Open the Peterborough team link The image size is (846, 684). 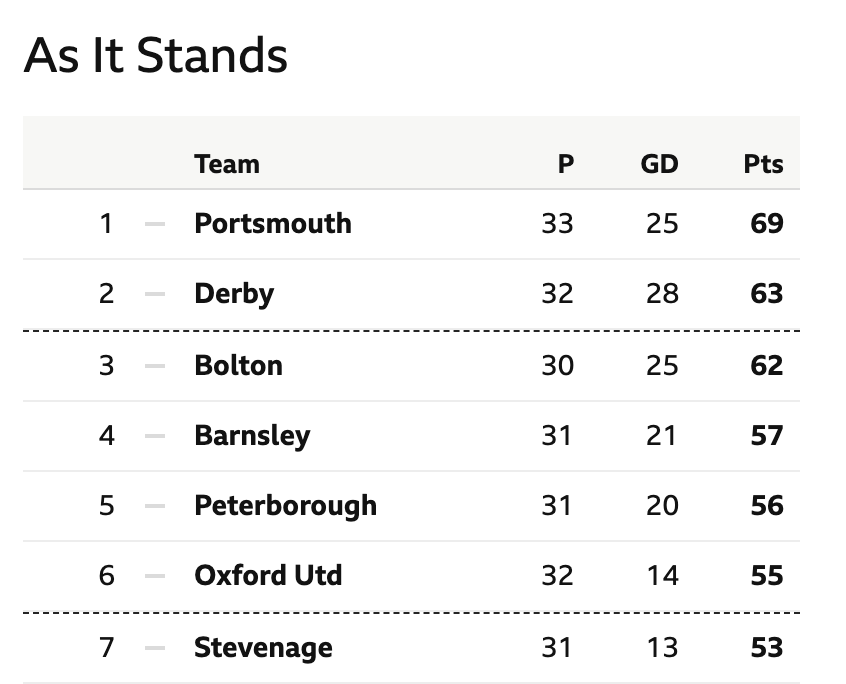(285, 507)
